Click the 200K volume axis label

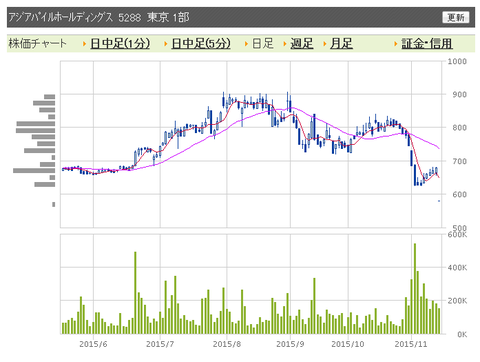click(x=457, y=301)
